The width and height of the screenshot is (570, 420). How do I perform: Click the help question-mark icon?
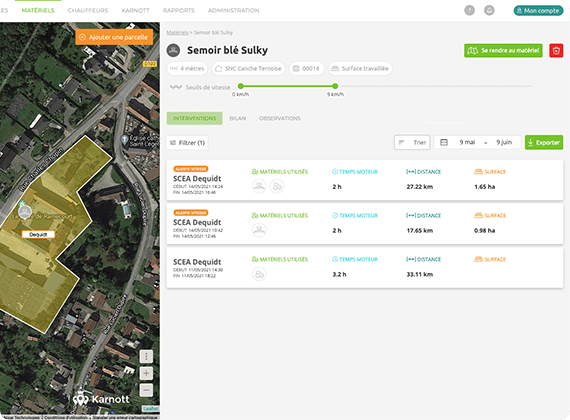tap(469, 10)
